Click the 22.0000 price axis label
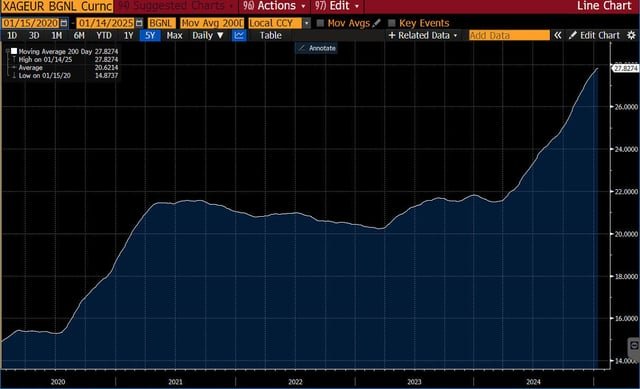 pos(626,191)
